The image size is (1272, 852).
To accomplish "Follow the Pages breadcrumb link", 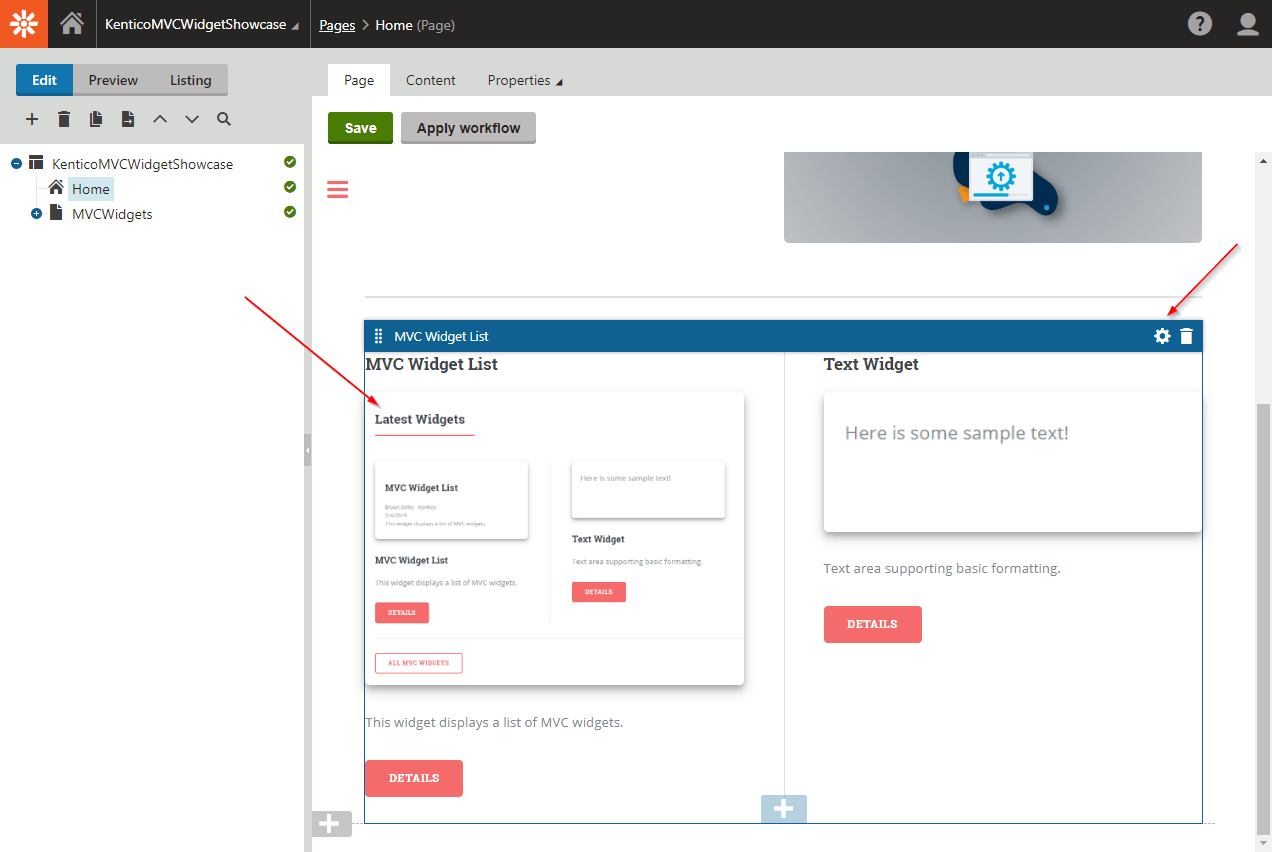I will tap(337, 25).
